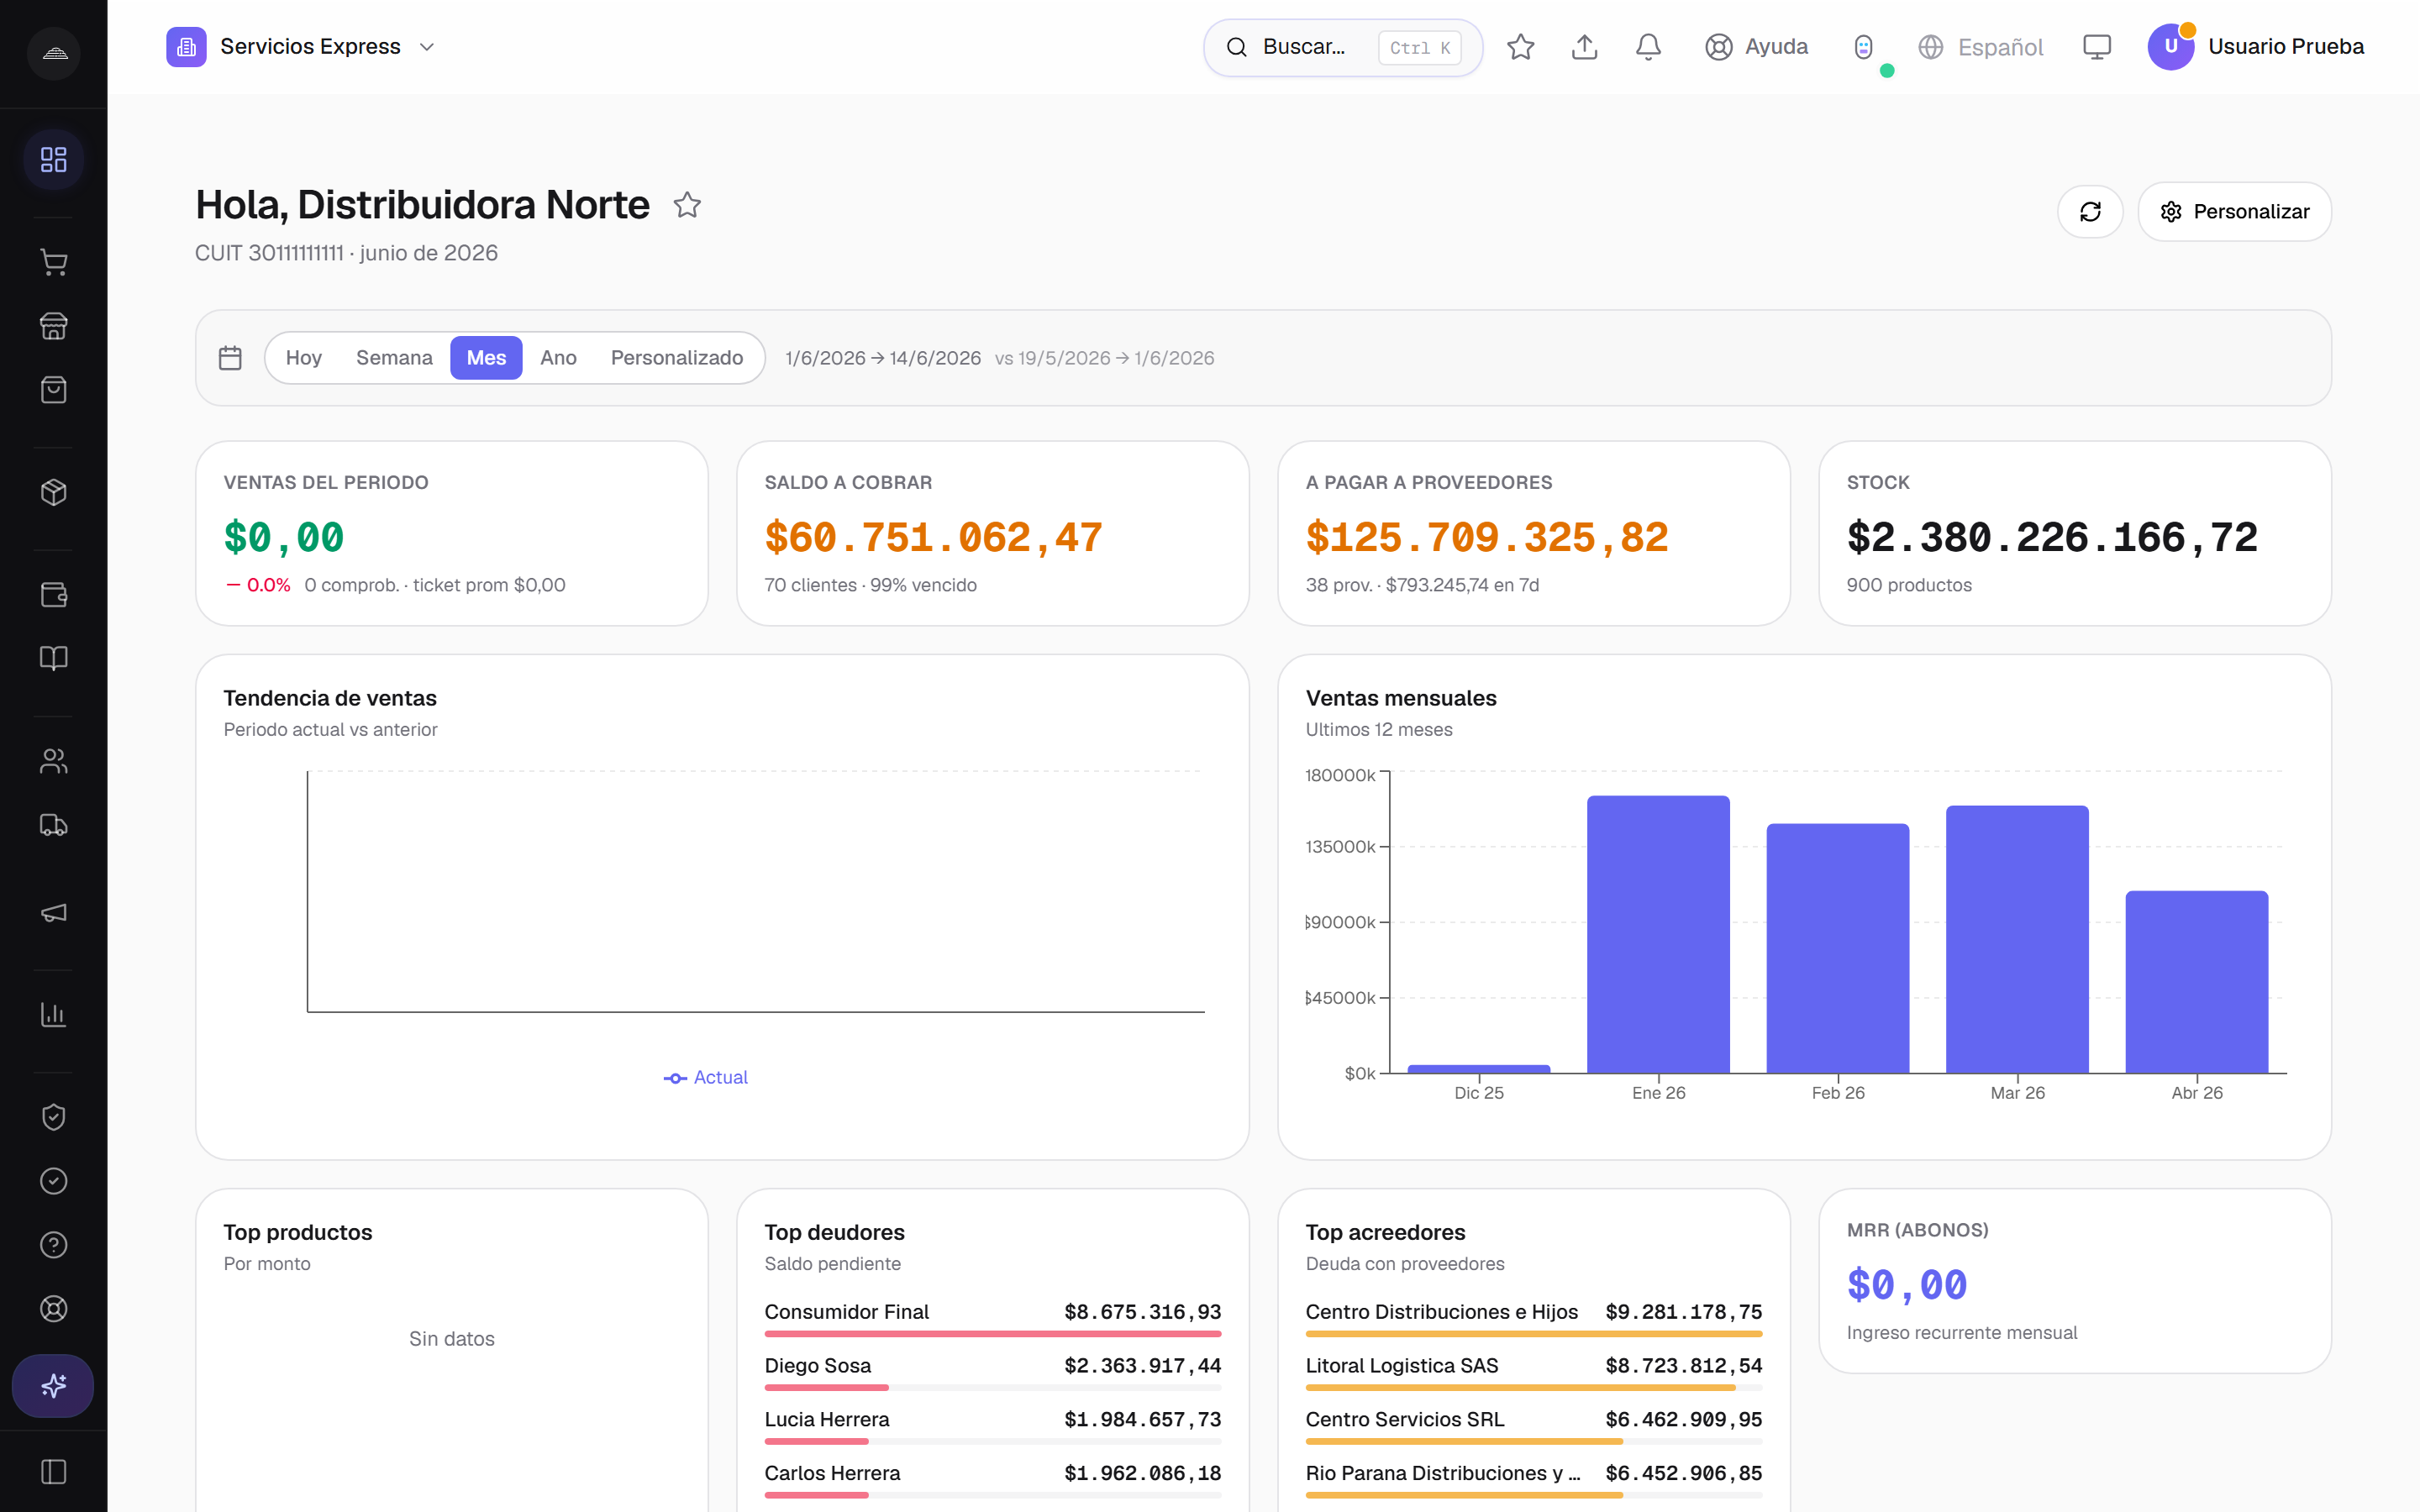Click the date range 1/6/2026 → 14/6/2026

(x=883, y=358)
